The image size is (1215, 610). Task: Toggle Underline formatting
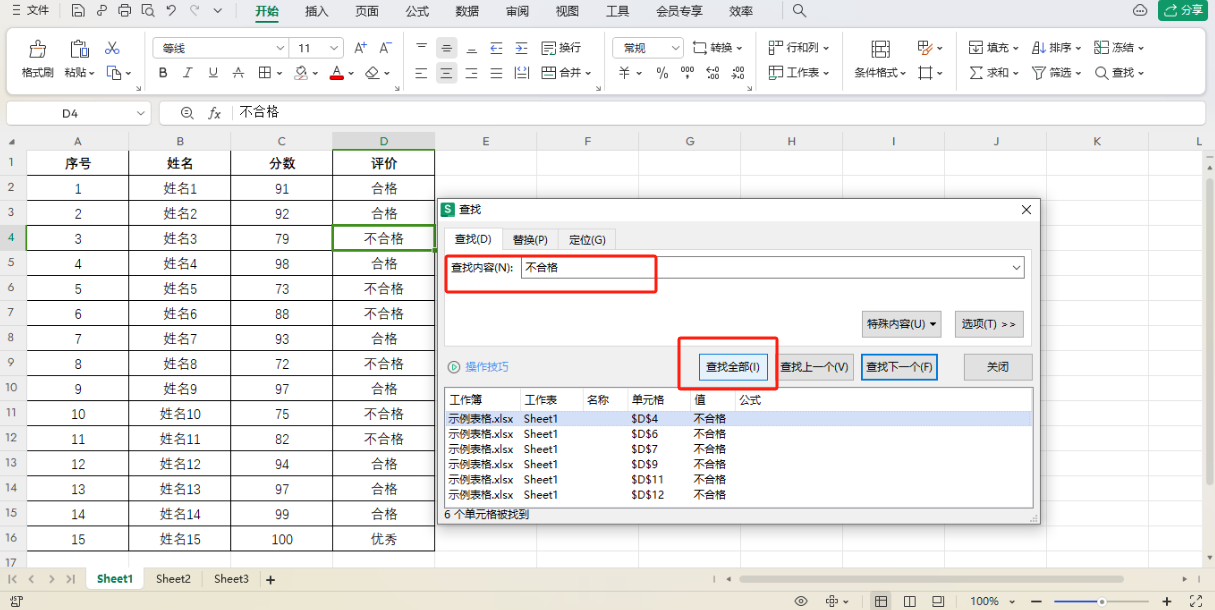[213, 73]
